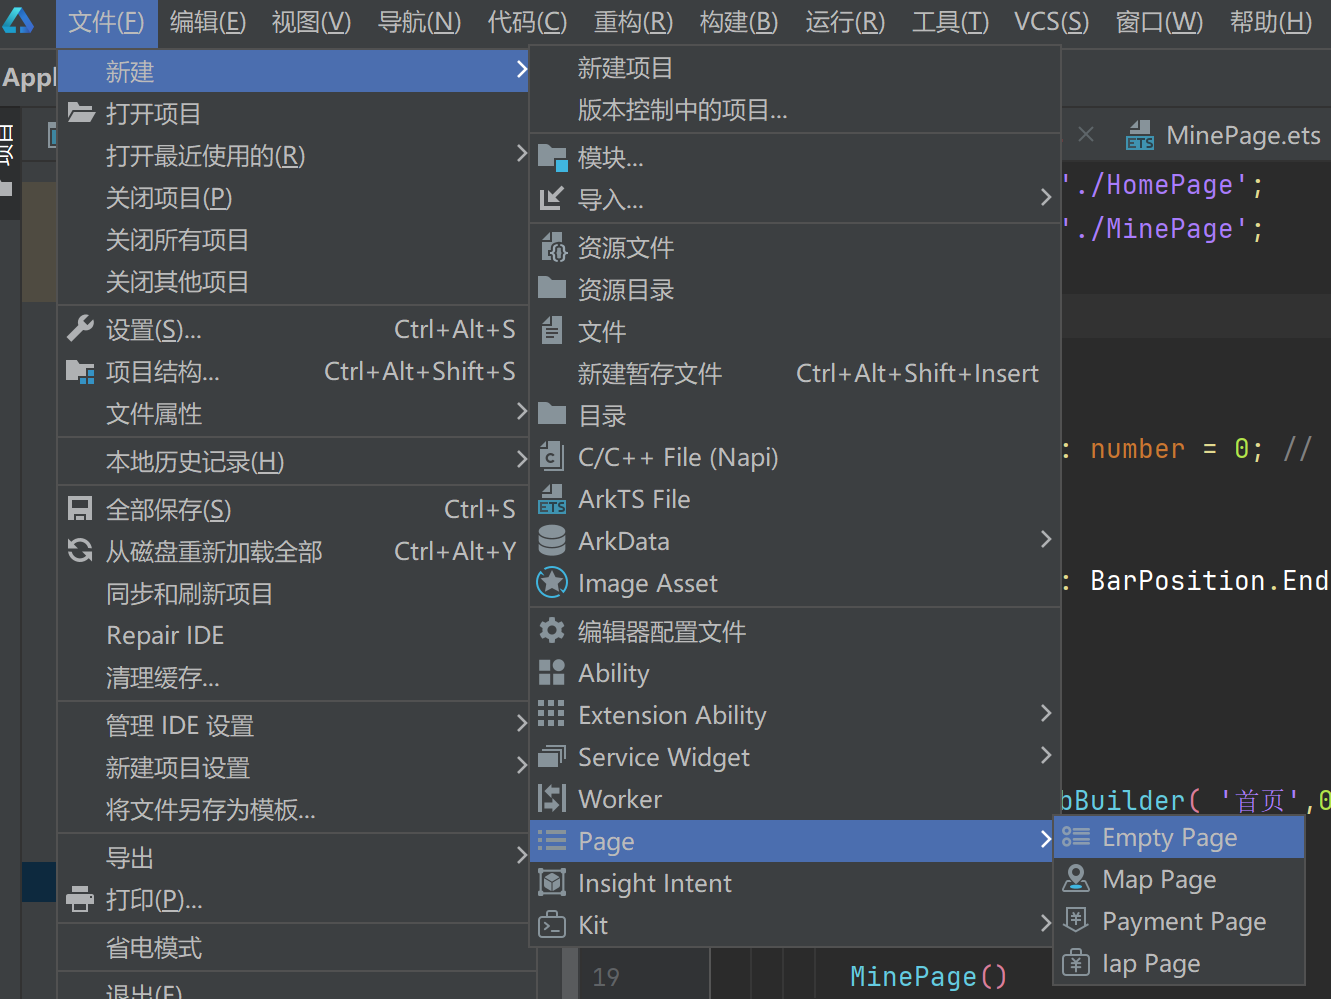Select 关闭所有项目 menu entry
1331x999 pixels.
click(293, 239)
